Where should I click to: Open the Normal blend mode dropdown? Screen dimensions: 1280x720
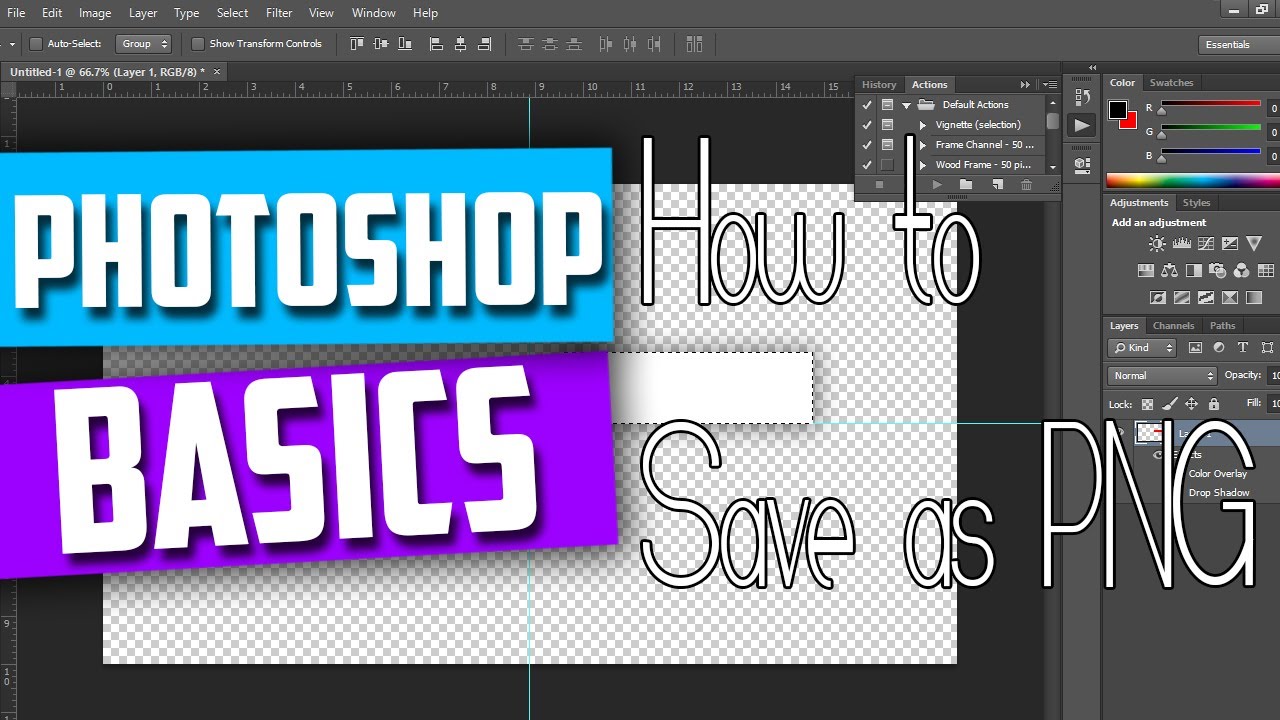(1162, 376)
